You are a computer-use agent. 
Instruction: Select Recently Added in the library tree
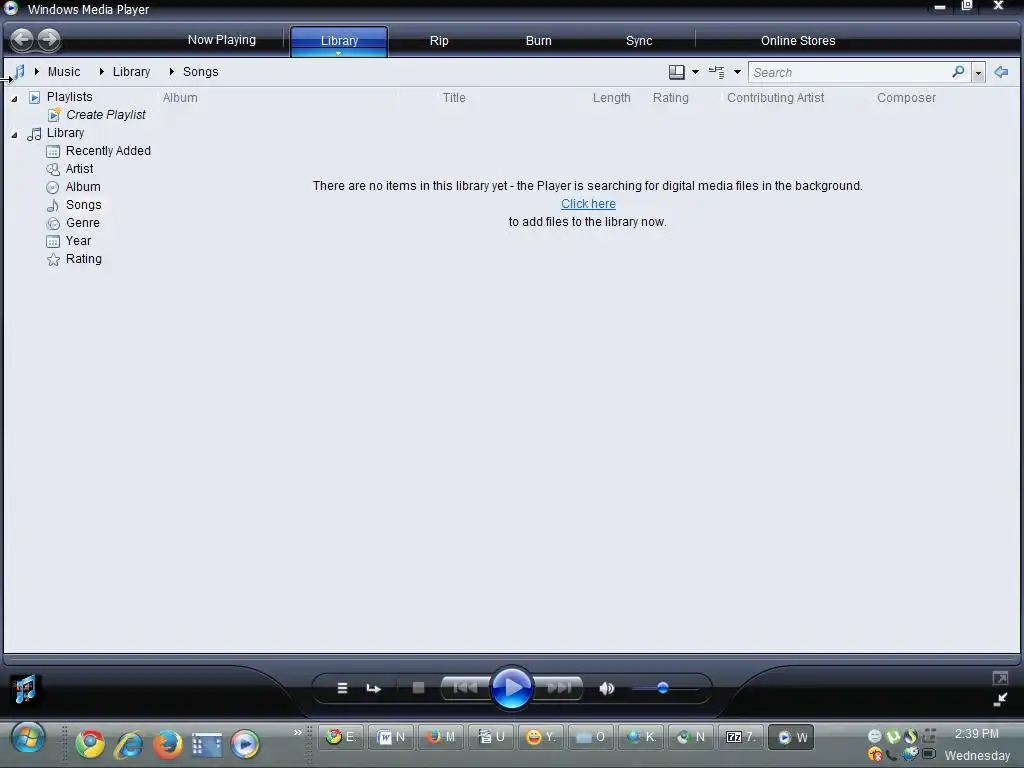(108, 151)
